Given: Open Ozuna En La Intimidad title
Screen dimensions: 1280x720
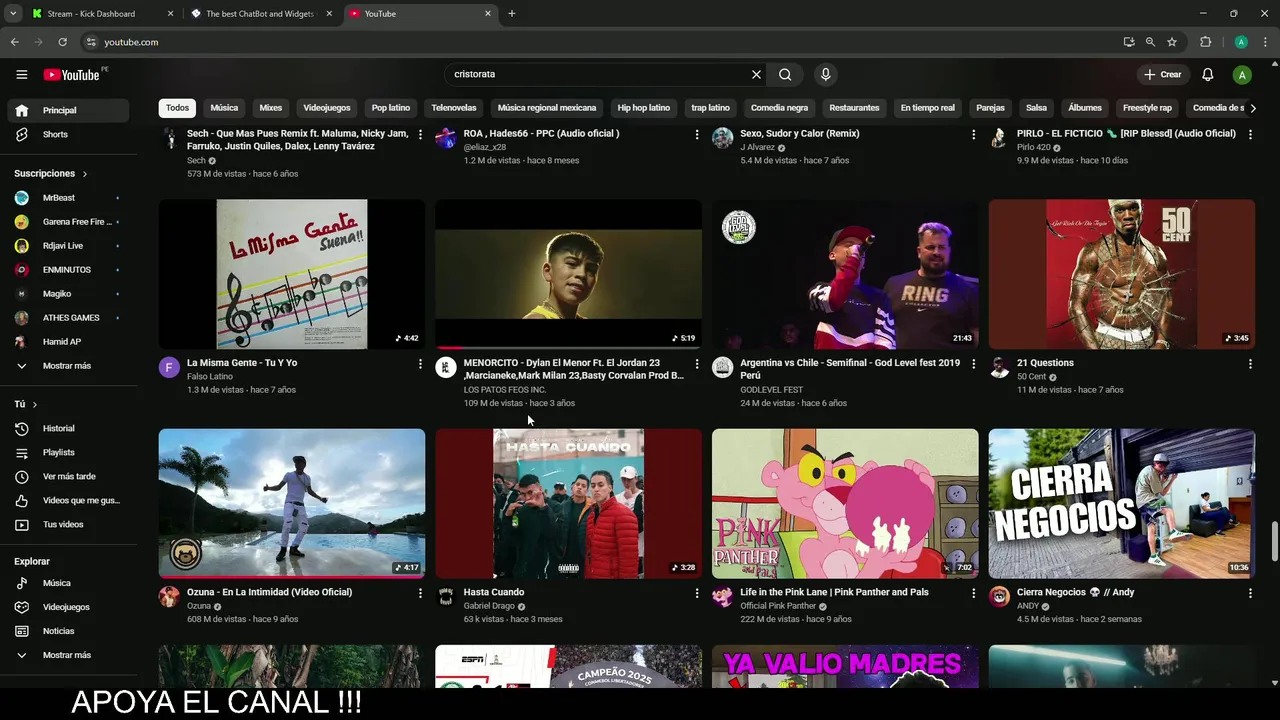Looking at the screenshot, I should [269, 592].
